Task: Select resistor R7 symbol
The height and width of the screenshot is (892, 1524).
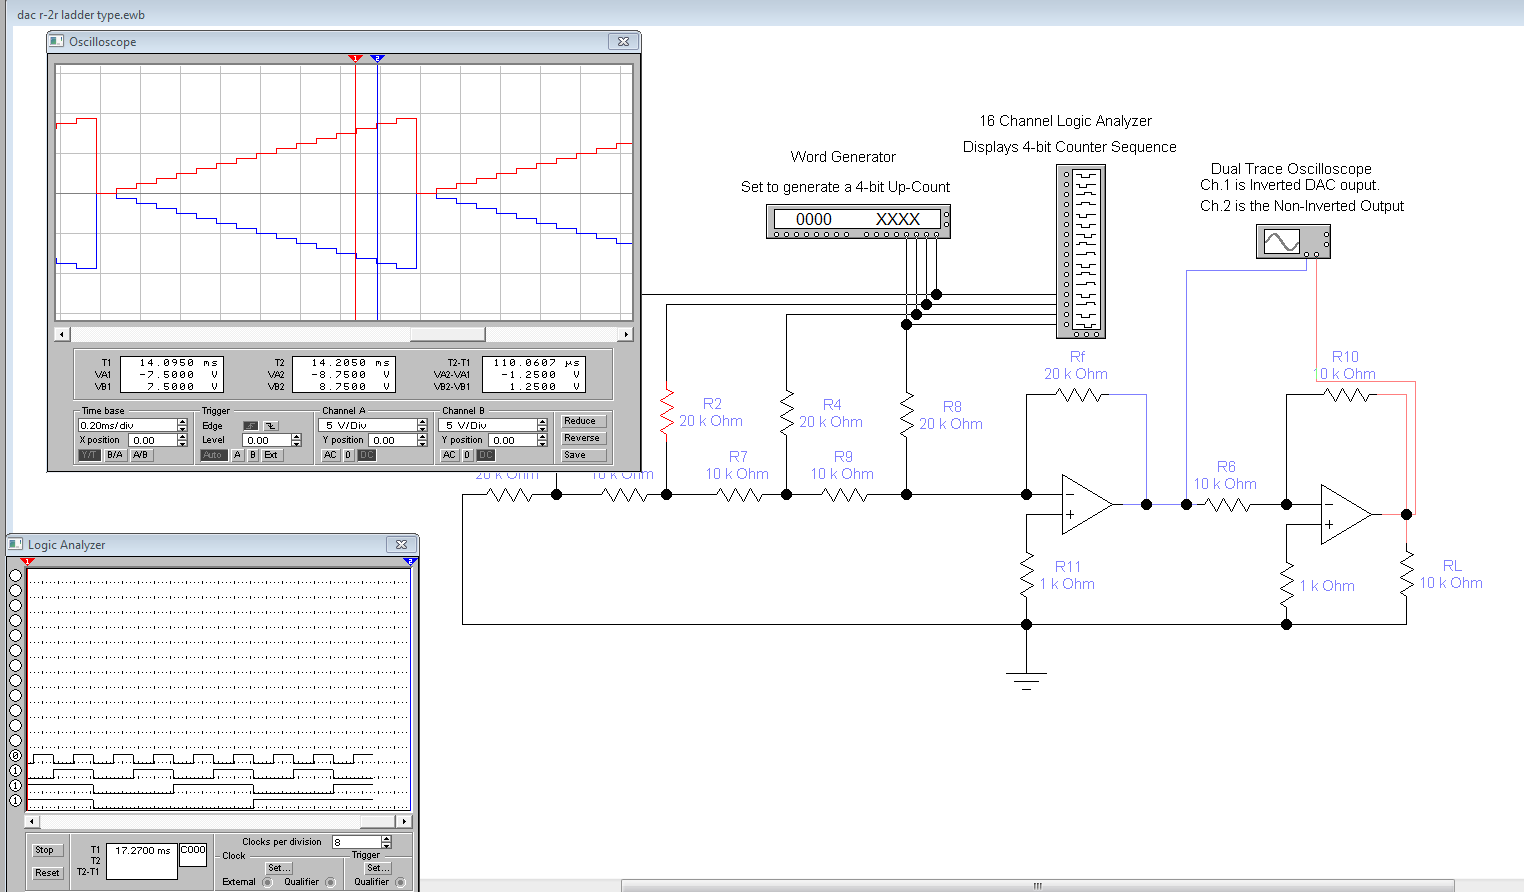Action: click(740, 494)
